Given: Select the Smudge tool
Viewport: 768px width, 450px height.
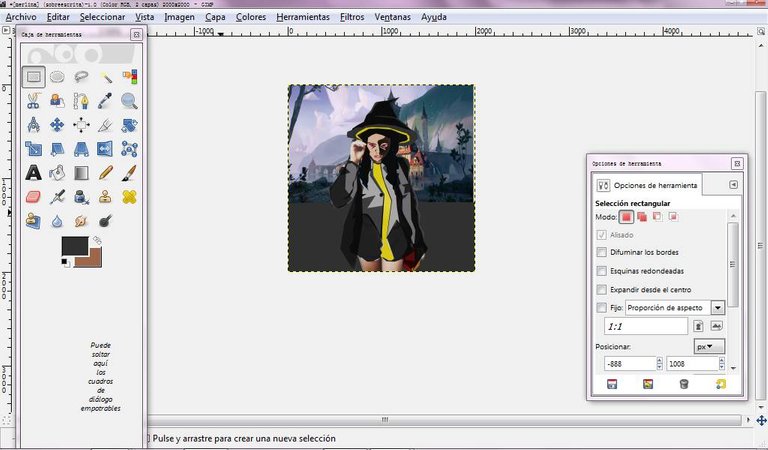Looking at the screenshot, I should pyautogui.click(x=81, y=221).
